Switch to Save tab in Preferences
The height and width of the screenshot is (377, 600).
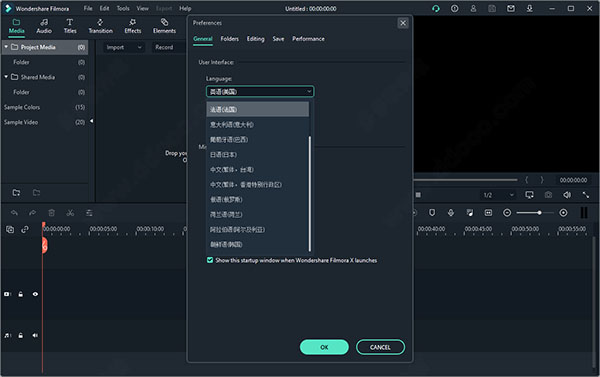pyautogui.click(x=278, y=39)
